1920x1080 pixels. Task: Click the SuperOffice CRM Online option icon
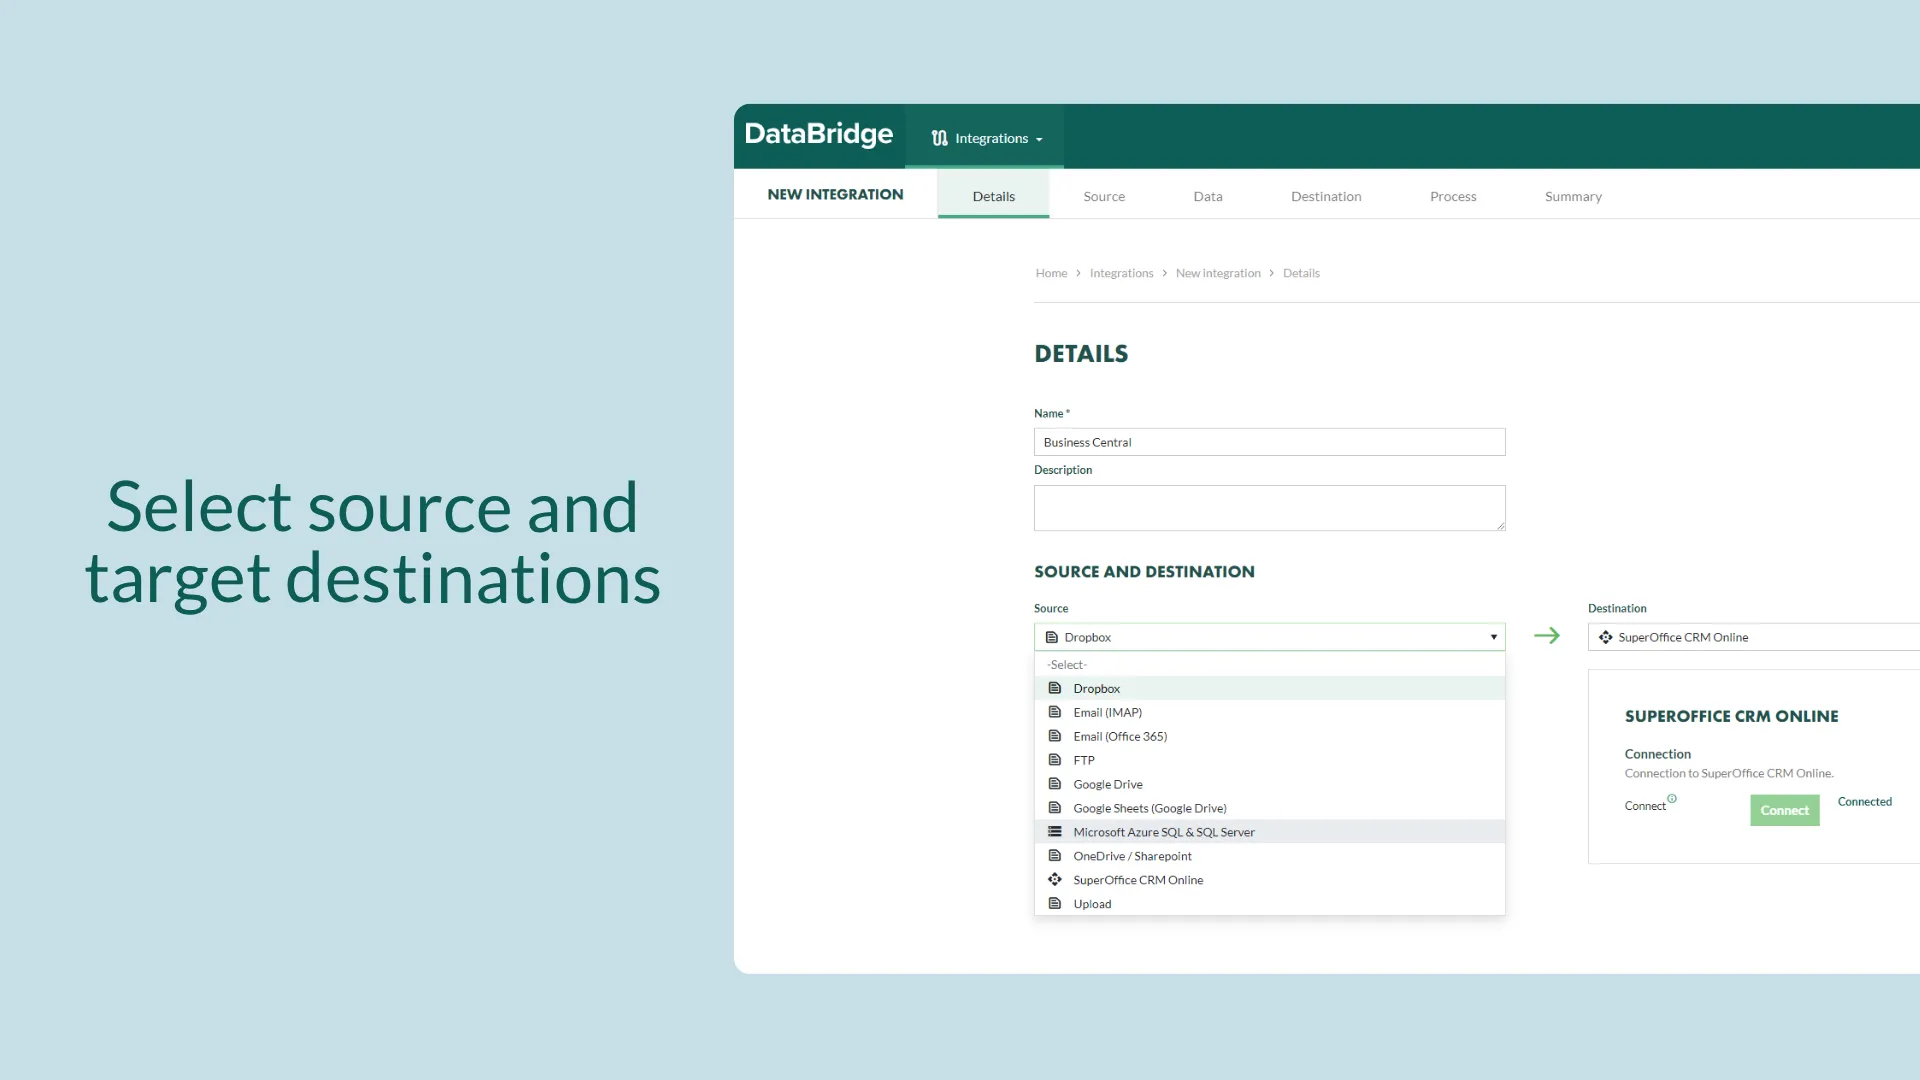click(x=1054, y=880)
